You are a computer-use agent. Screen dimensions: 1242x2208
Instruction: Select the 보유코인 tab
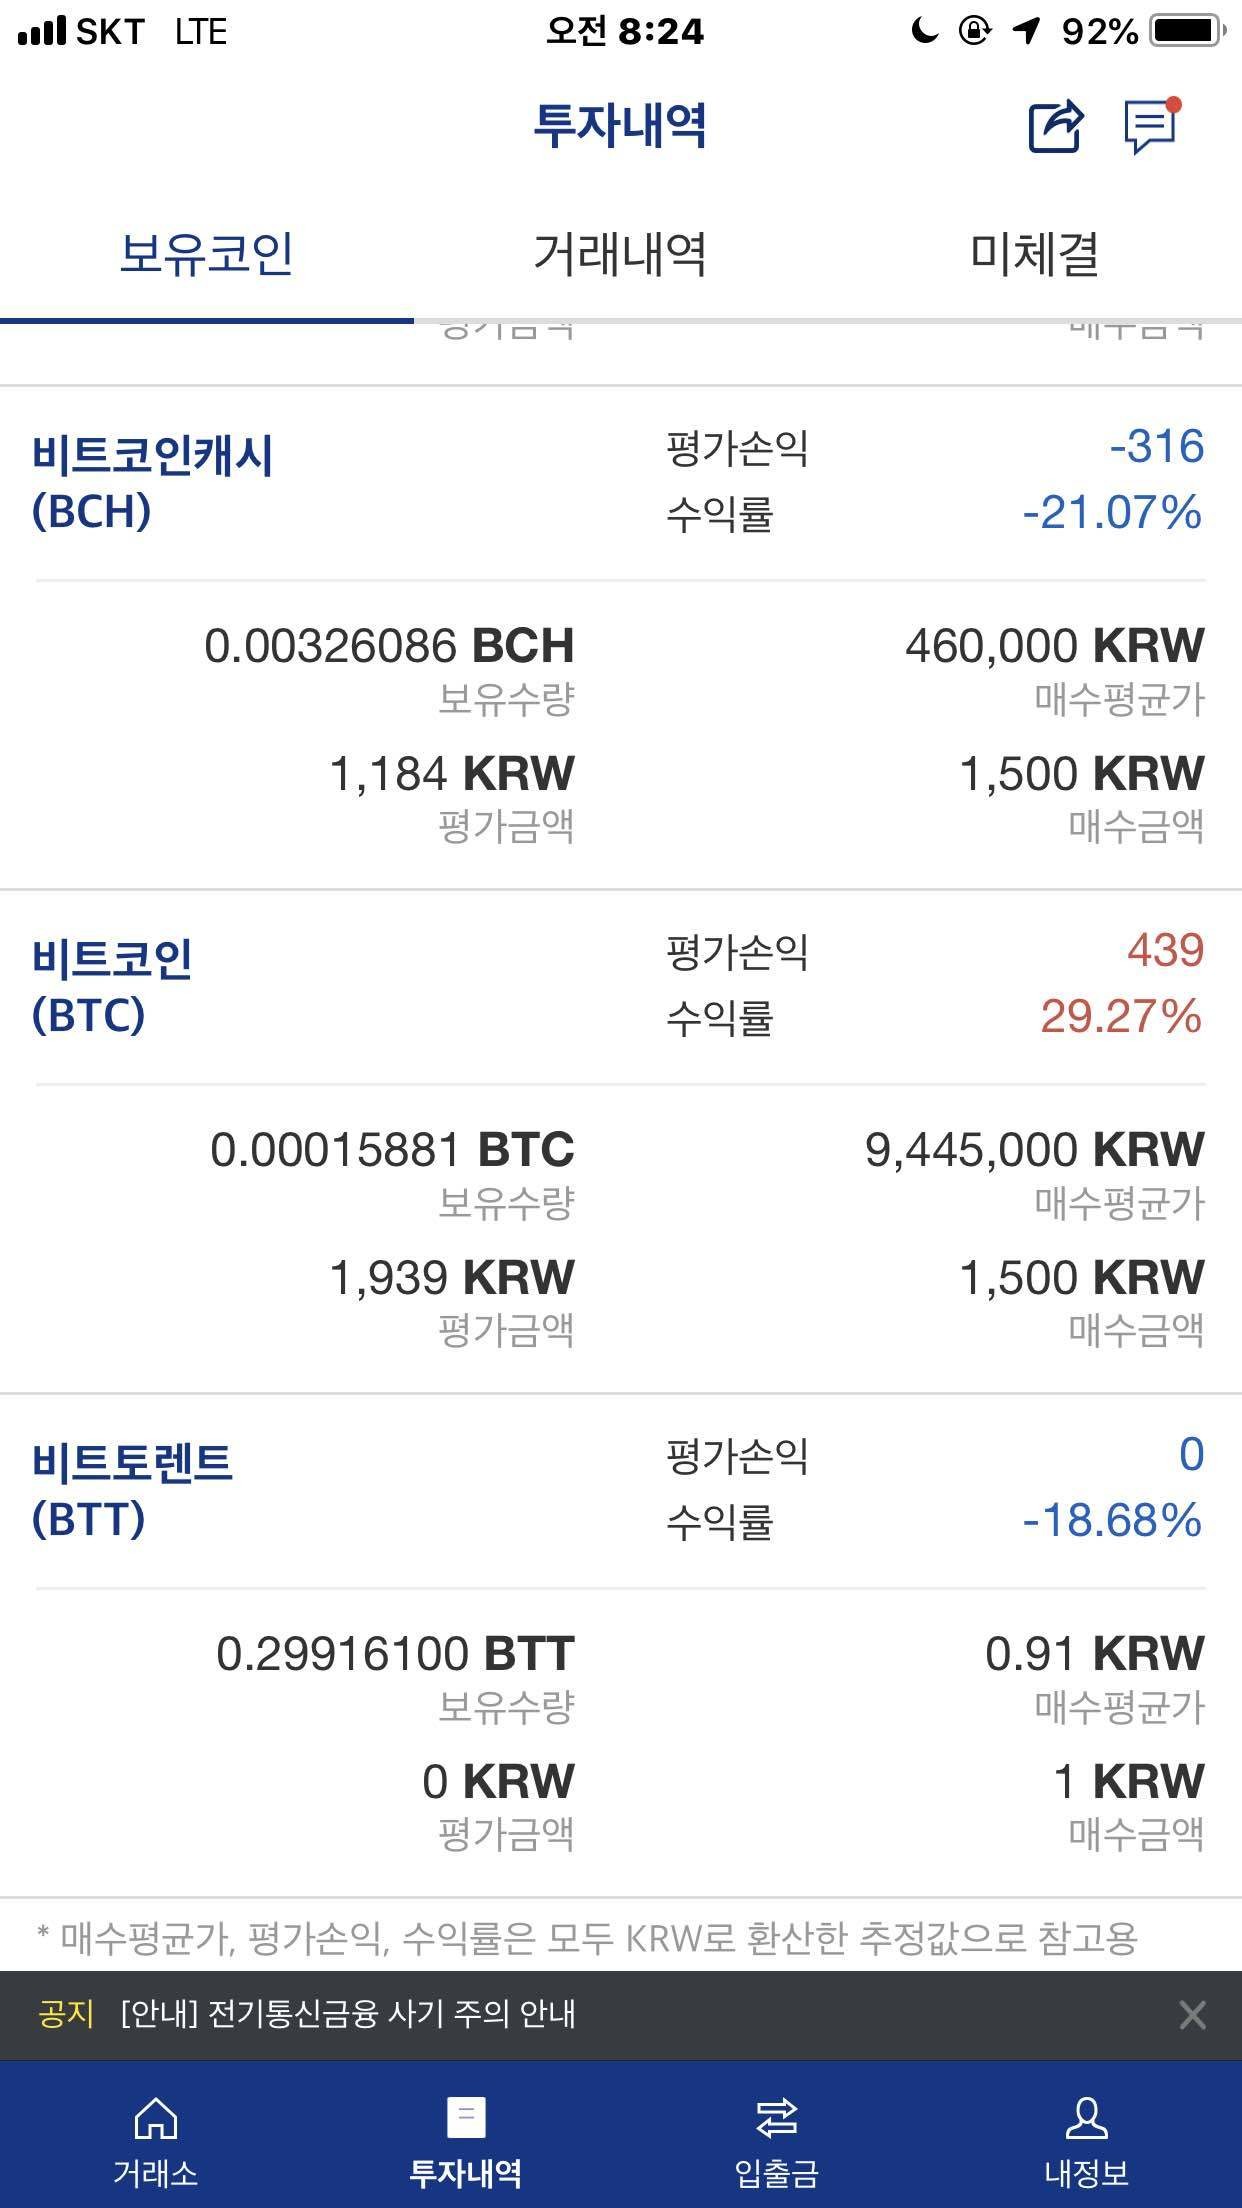(206, 254)
